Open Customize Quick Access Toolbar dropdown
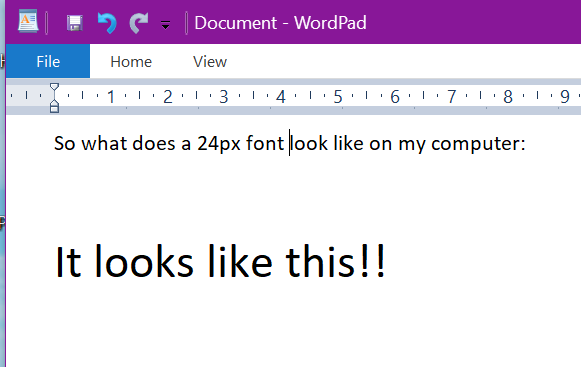Viewport: 581px width, 367px height. click(x=165, y=25)
